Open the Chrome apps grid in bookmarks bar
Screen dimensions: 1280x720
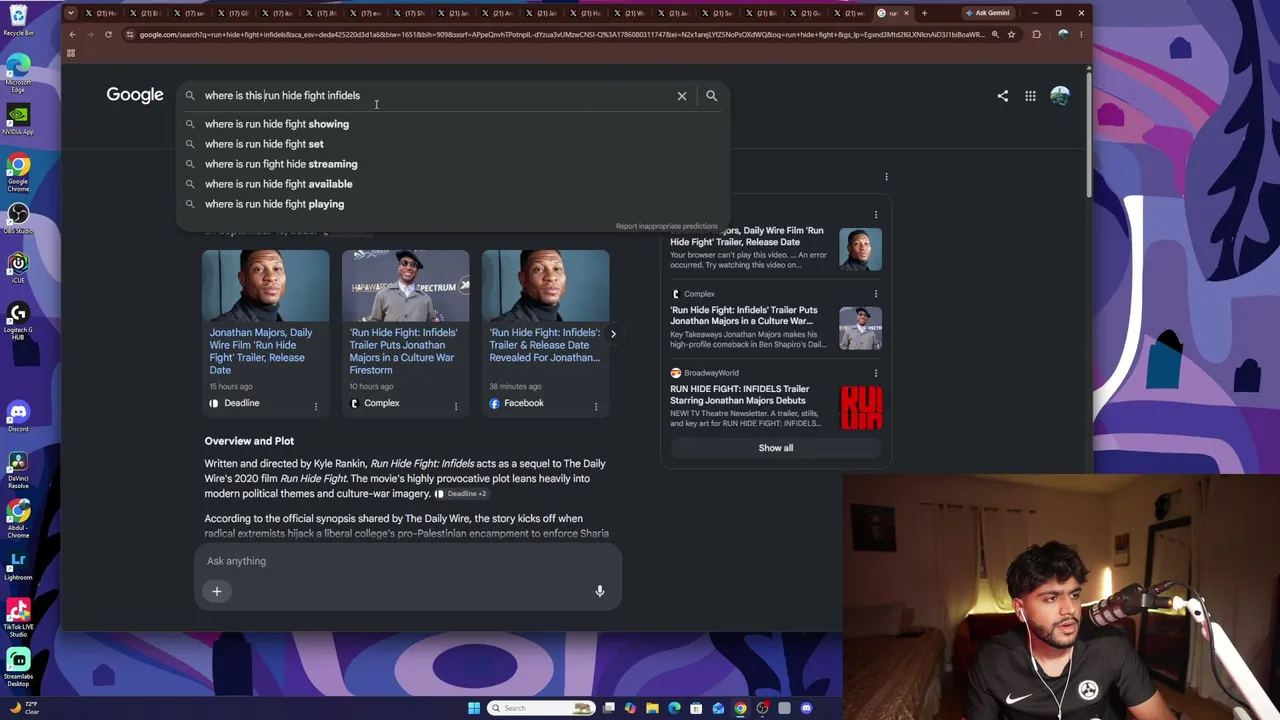71,53
